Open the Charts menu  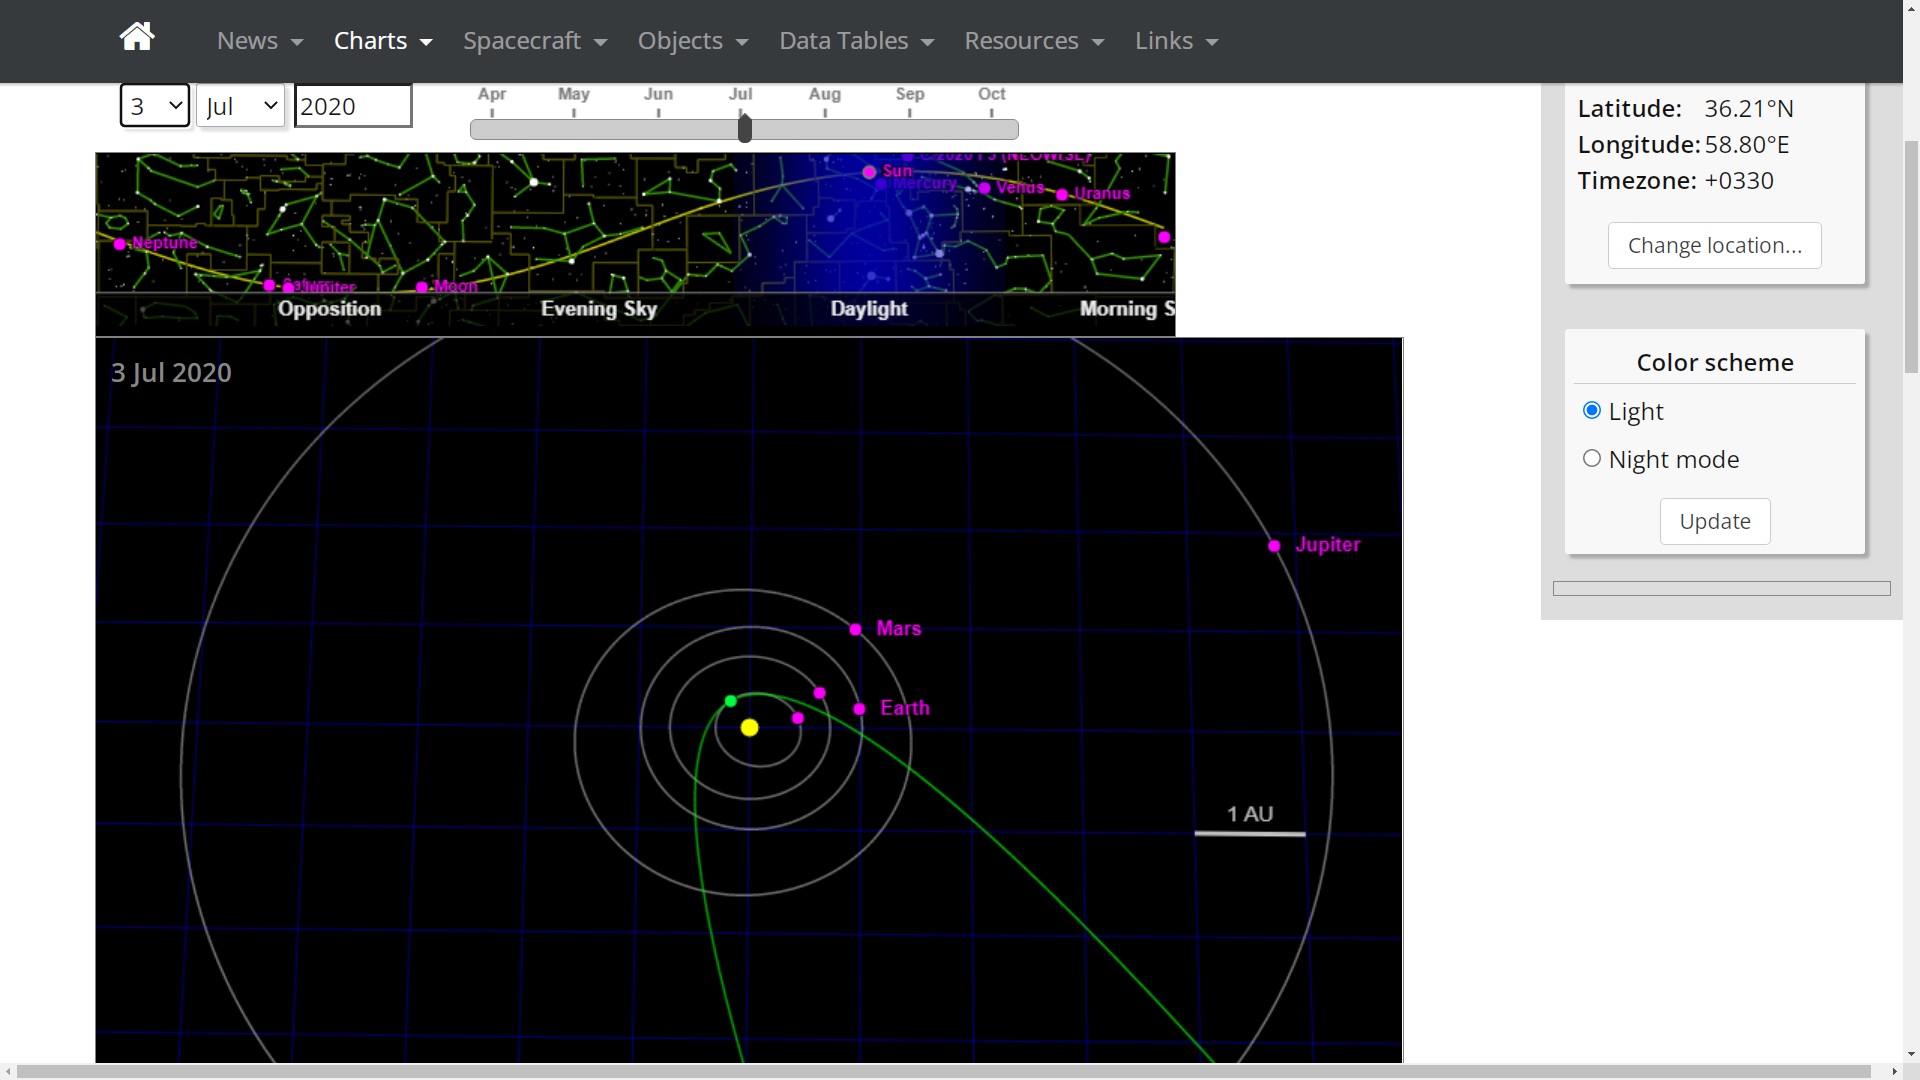click(382, 41)
